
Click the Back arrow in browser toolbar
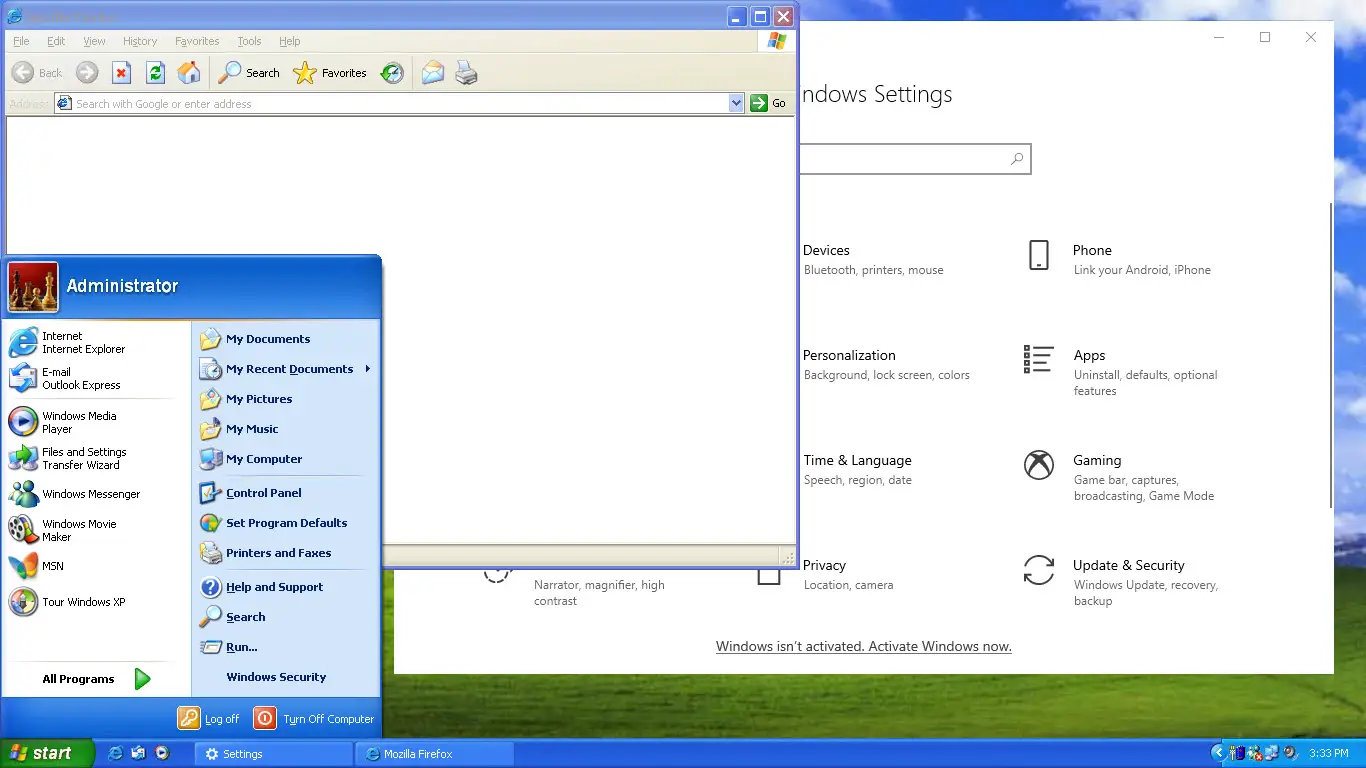(22, 73)
